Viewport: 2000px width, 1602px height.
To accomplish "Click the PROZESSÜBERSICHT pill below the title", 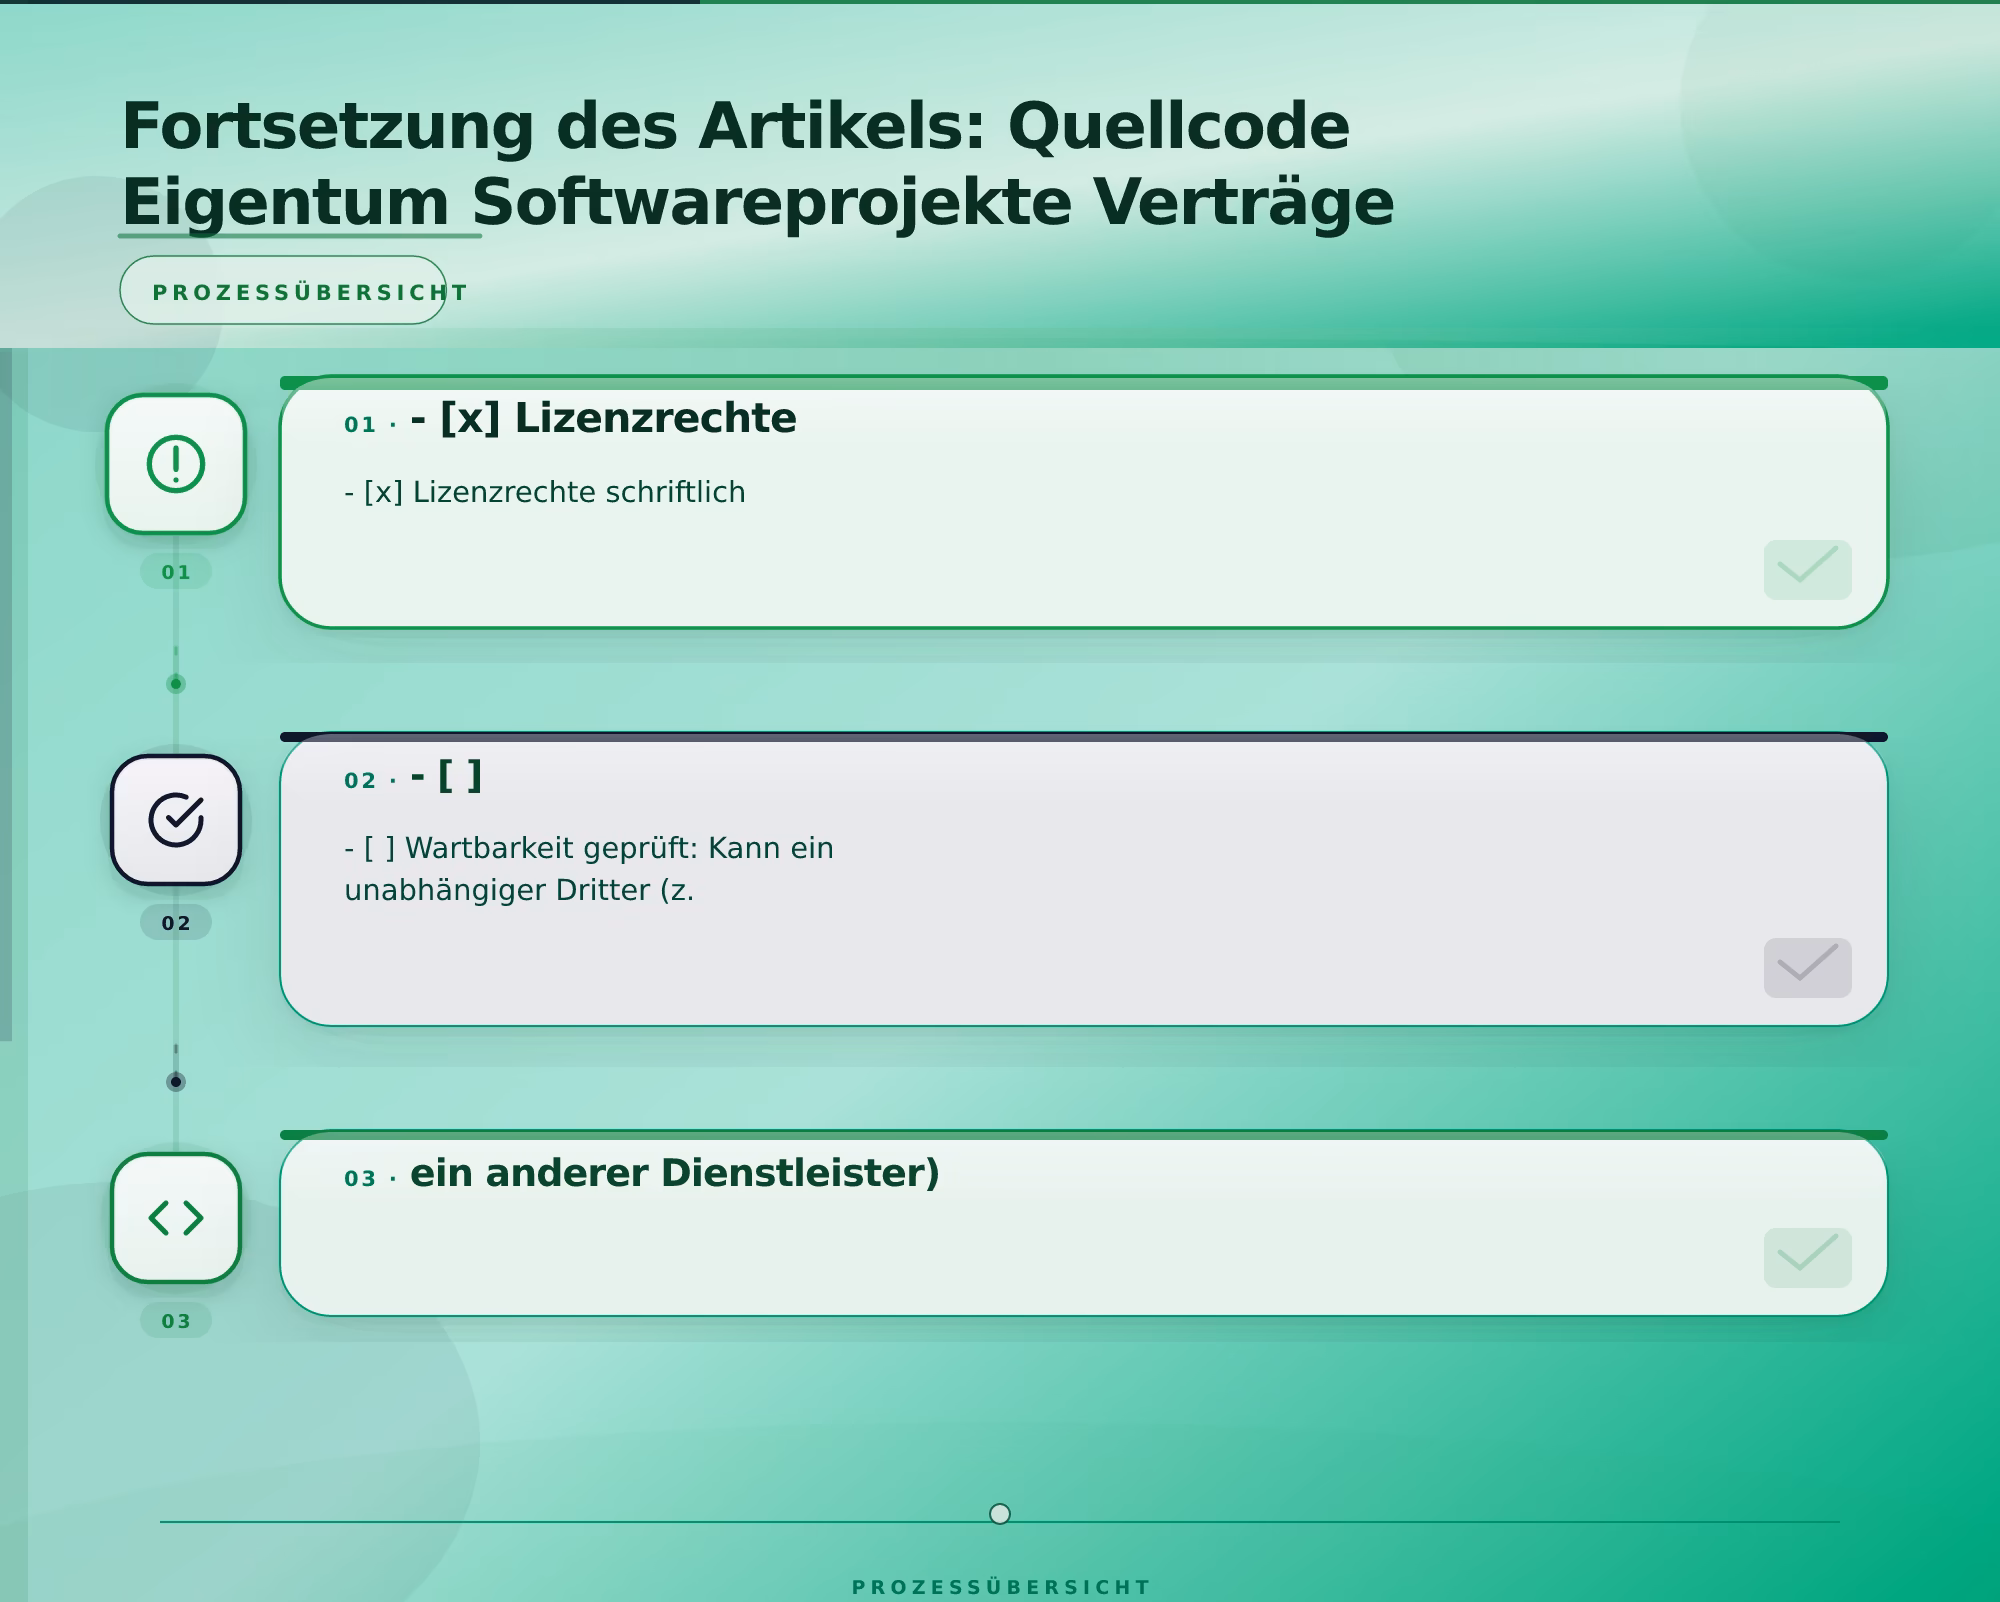I will [283, 290].
